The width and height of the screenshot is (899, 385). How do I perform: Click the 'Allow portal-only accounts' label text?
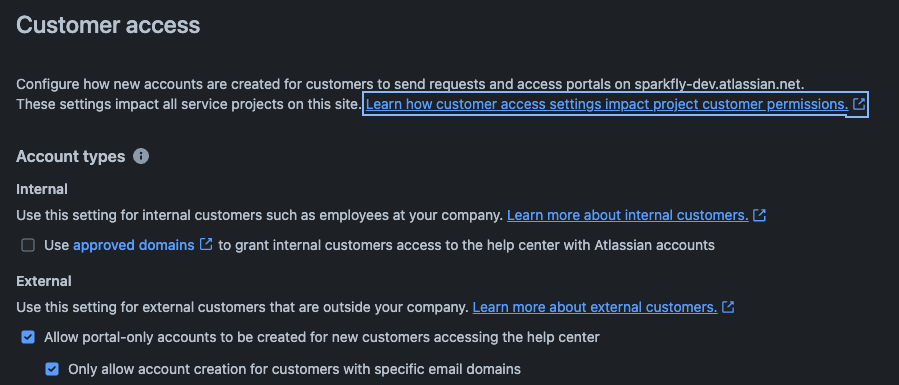pos(322,337)
